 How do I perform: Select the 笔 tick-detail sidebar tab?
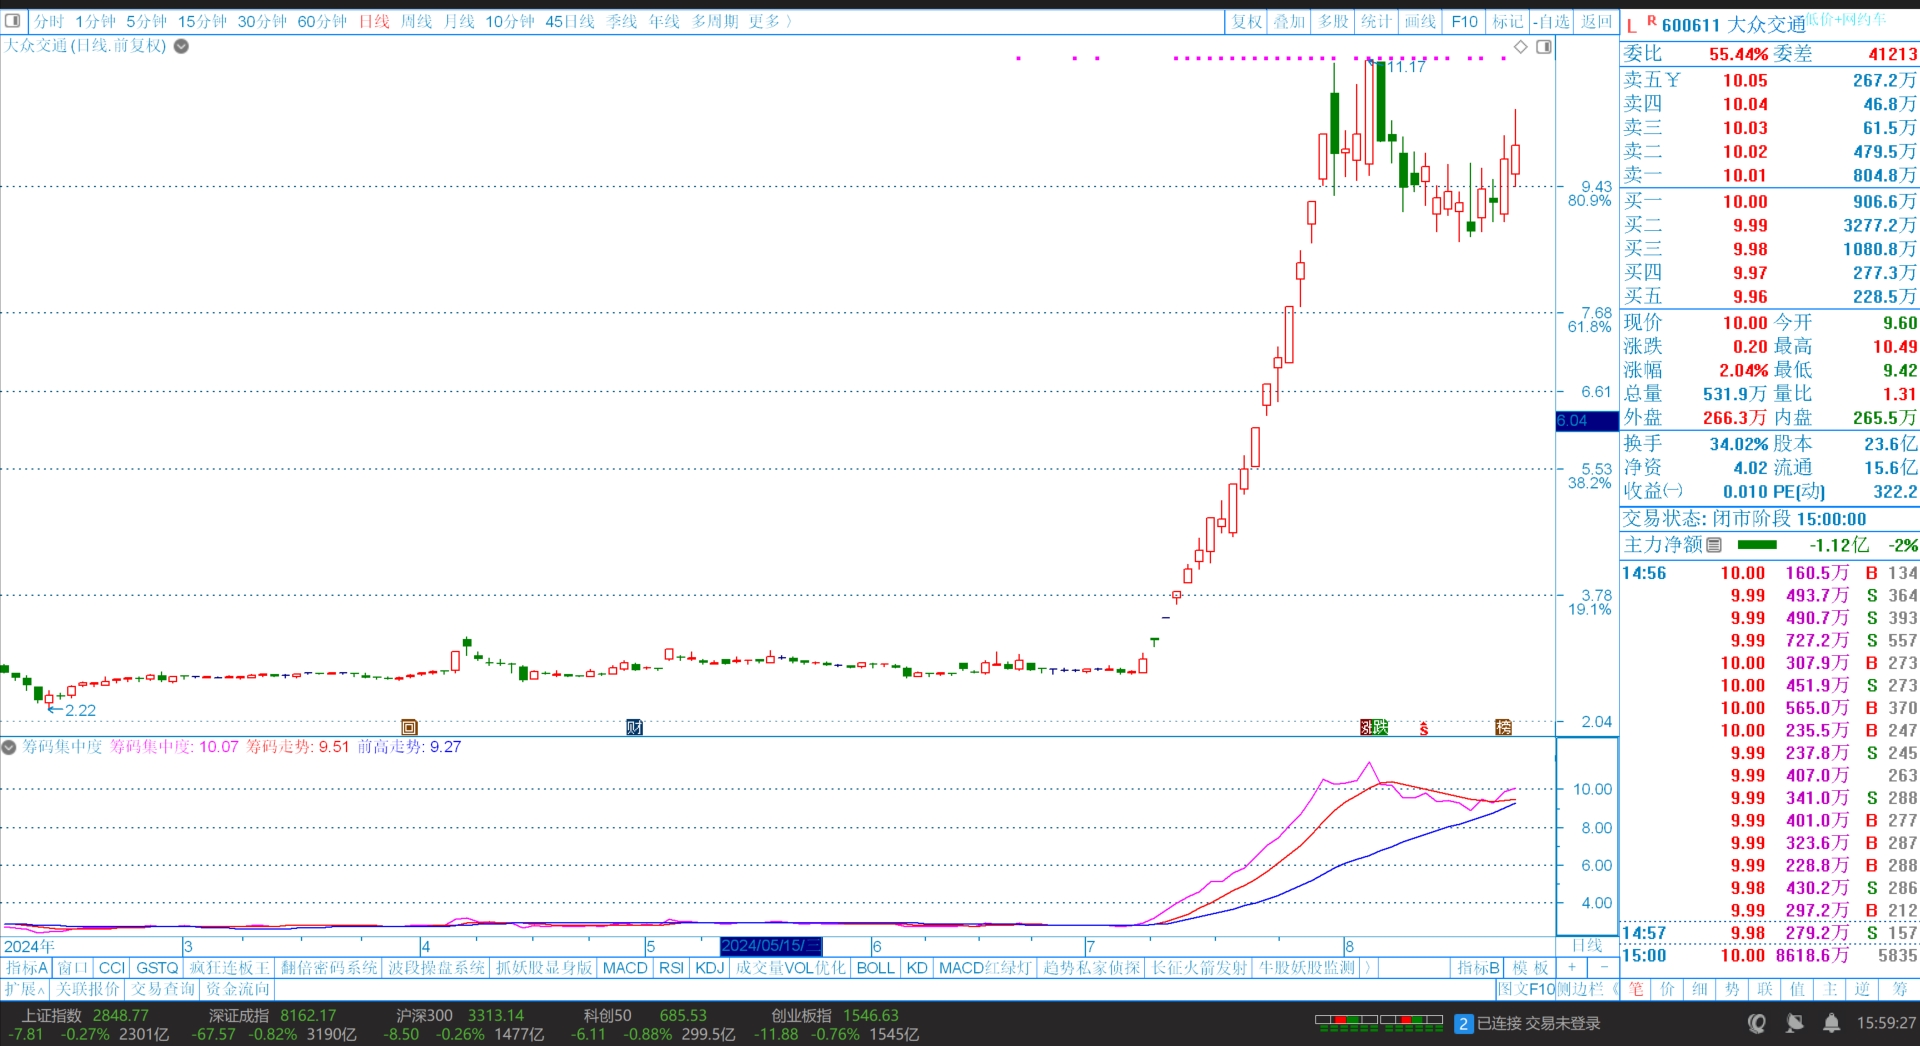1635,989
